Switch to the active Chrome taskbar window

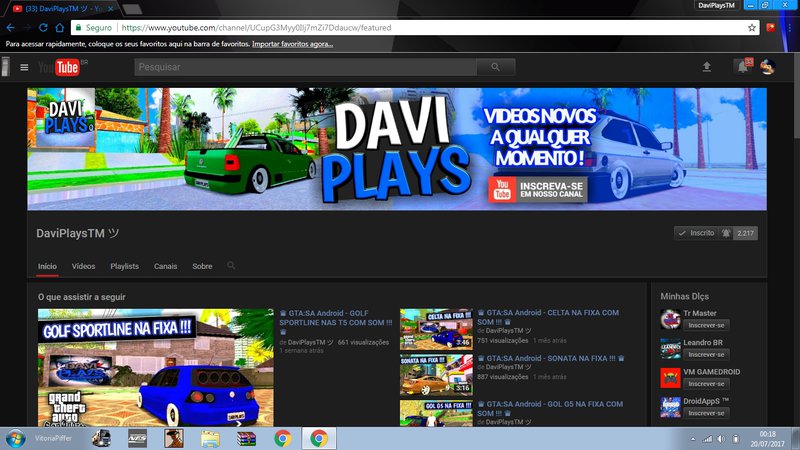(319, 438)
